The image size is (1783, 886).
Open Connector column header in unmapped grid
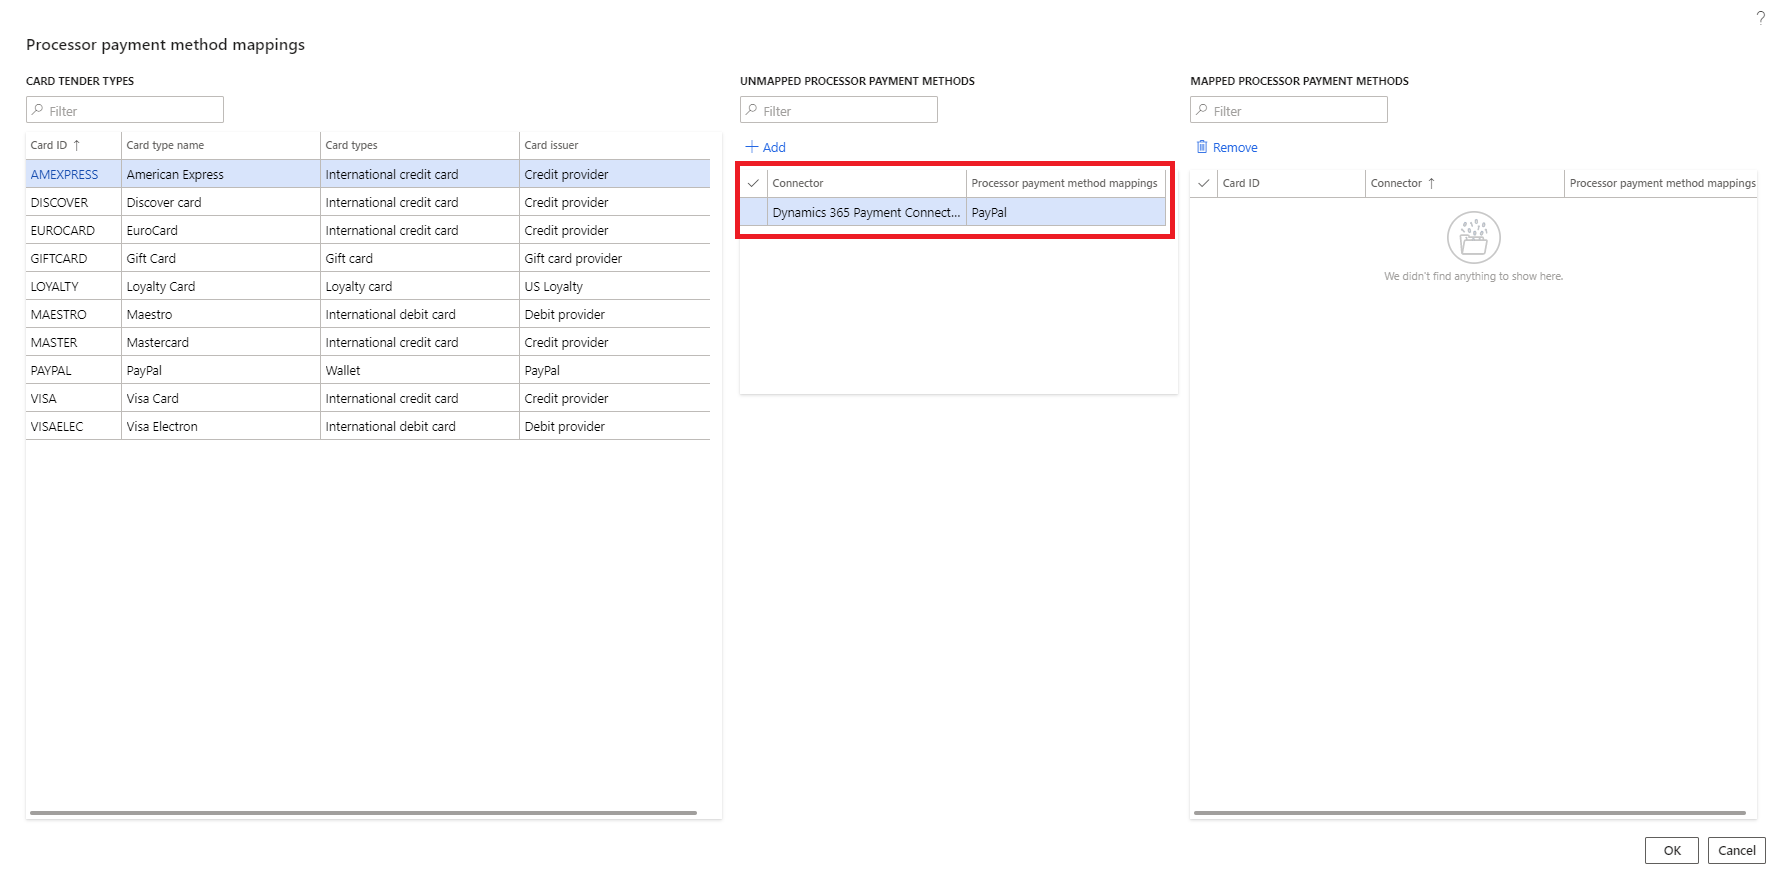tap(866, 183)
